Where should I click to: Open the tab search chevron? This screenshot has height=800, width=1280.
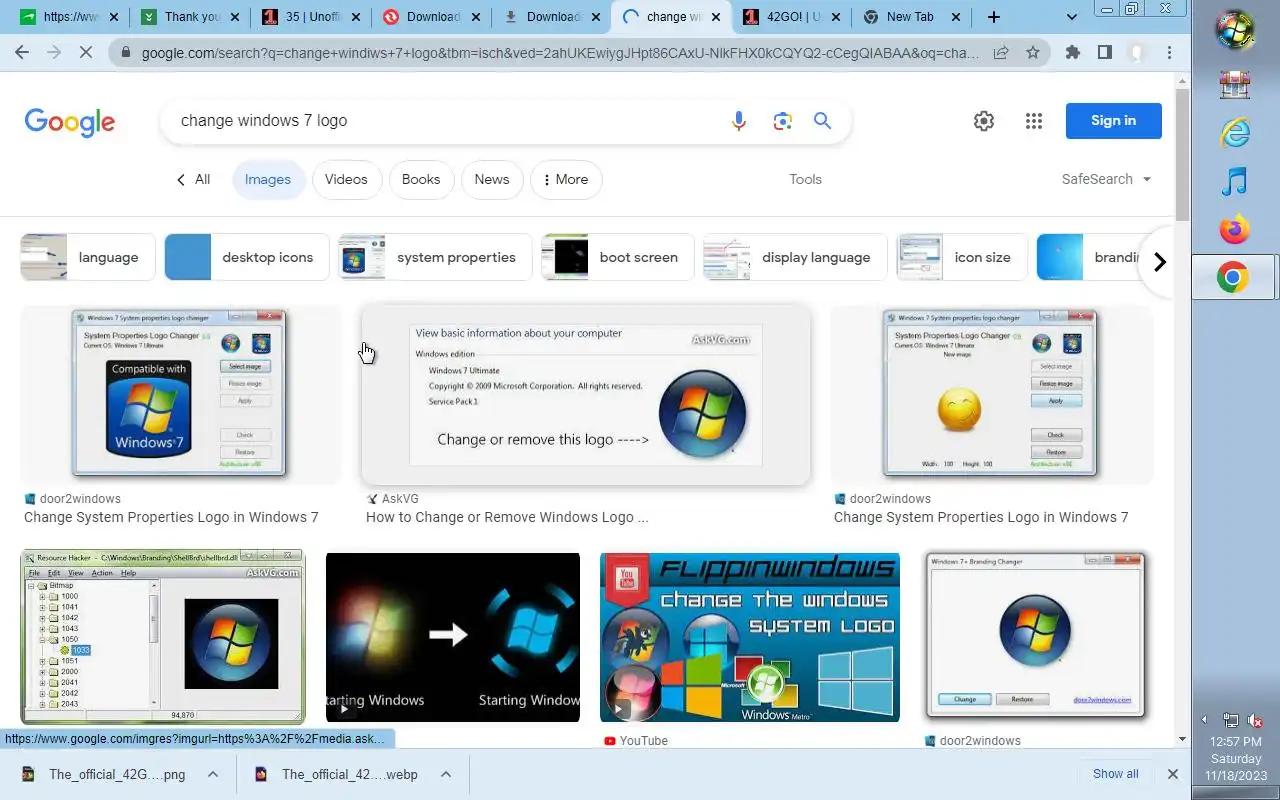1072,17
